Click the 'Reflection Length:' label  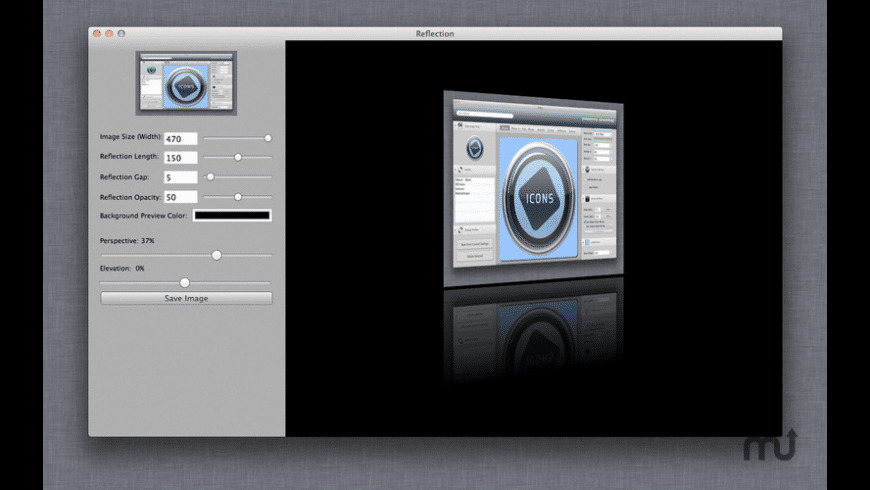(129, 156)
